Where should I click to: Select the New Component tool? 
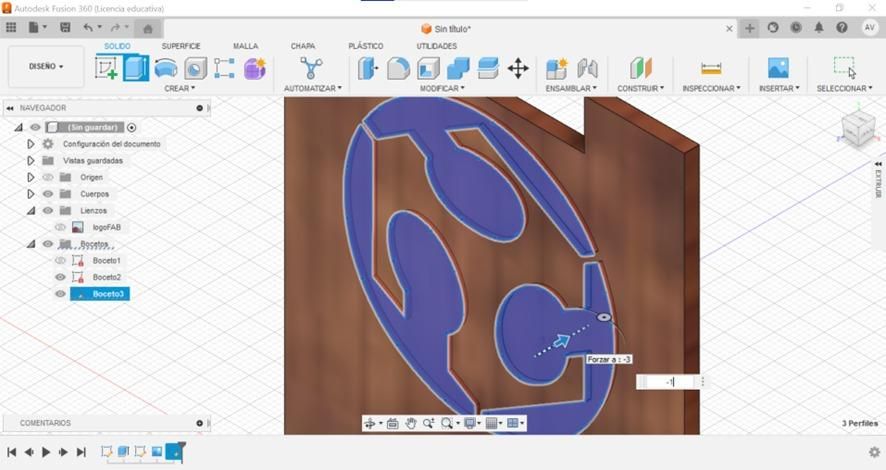[x=557, y=68]
